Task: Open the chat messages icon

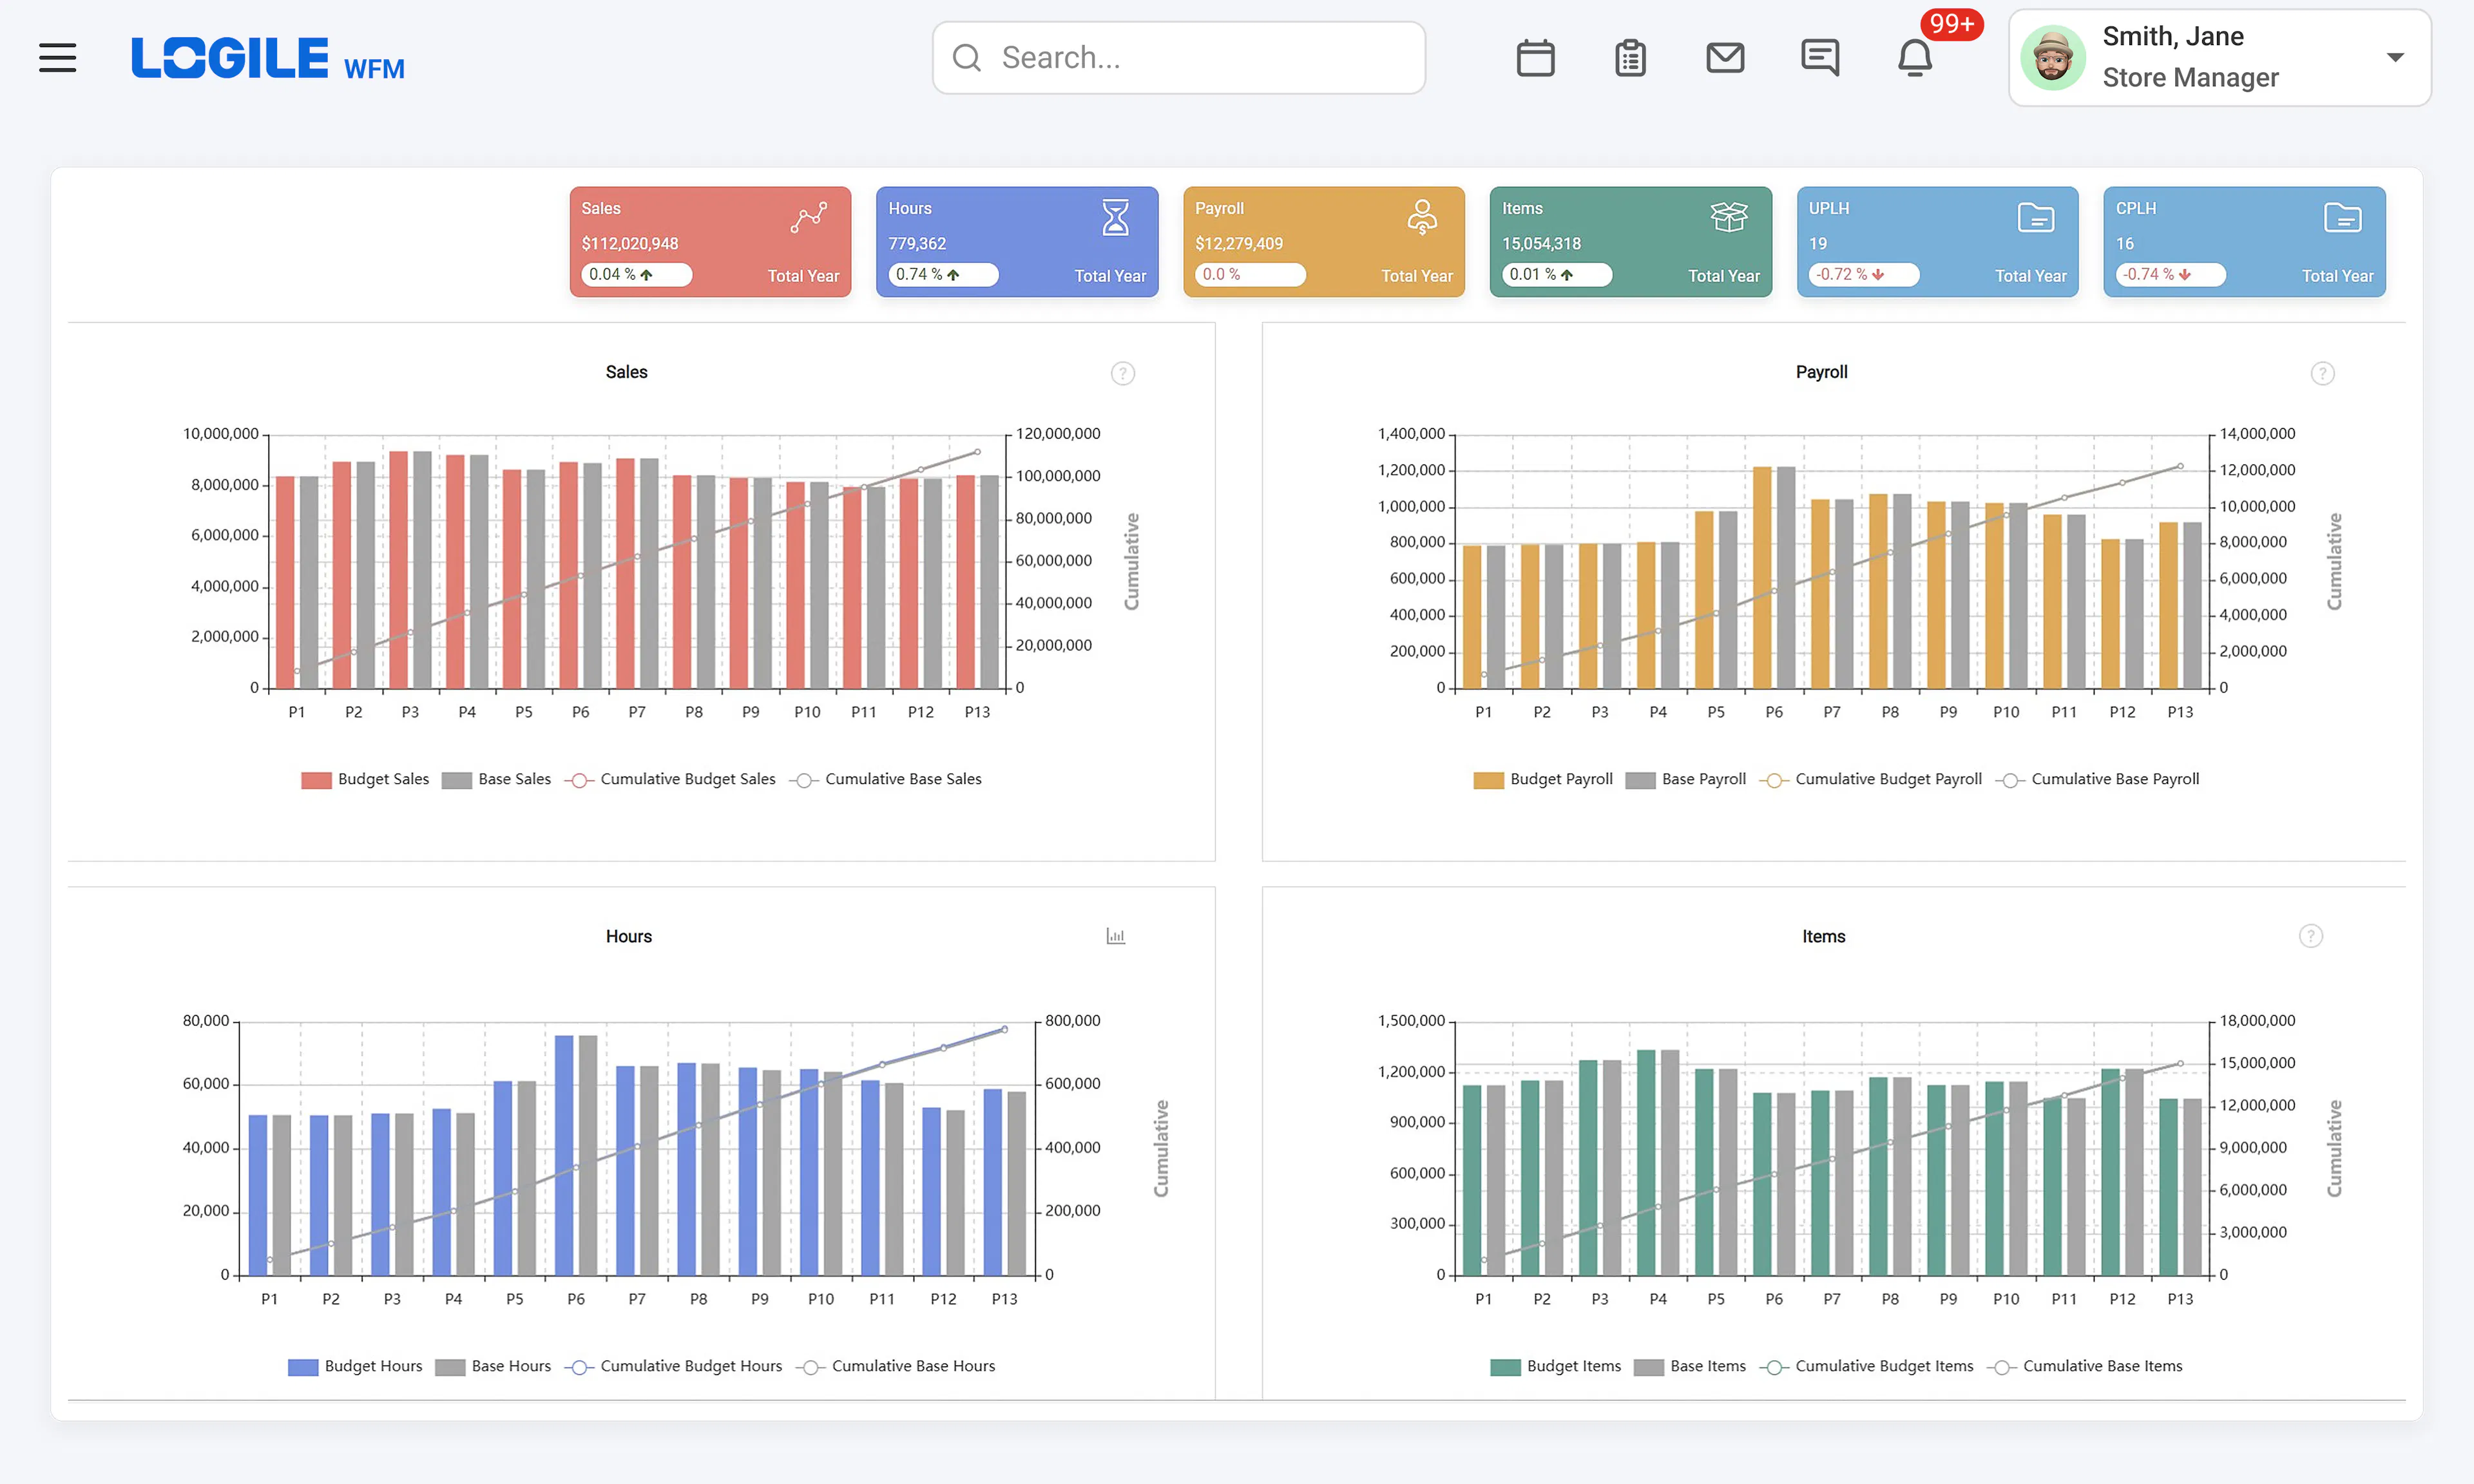Action: (1820, 57)
